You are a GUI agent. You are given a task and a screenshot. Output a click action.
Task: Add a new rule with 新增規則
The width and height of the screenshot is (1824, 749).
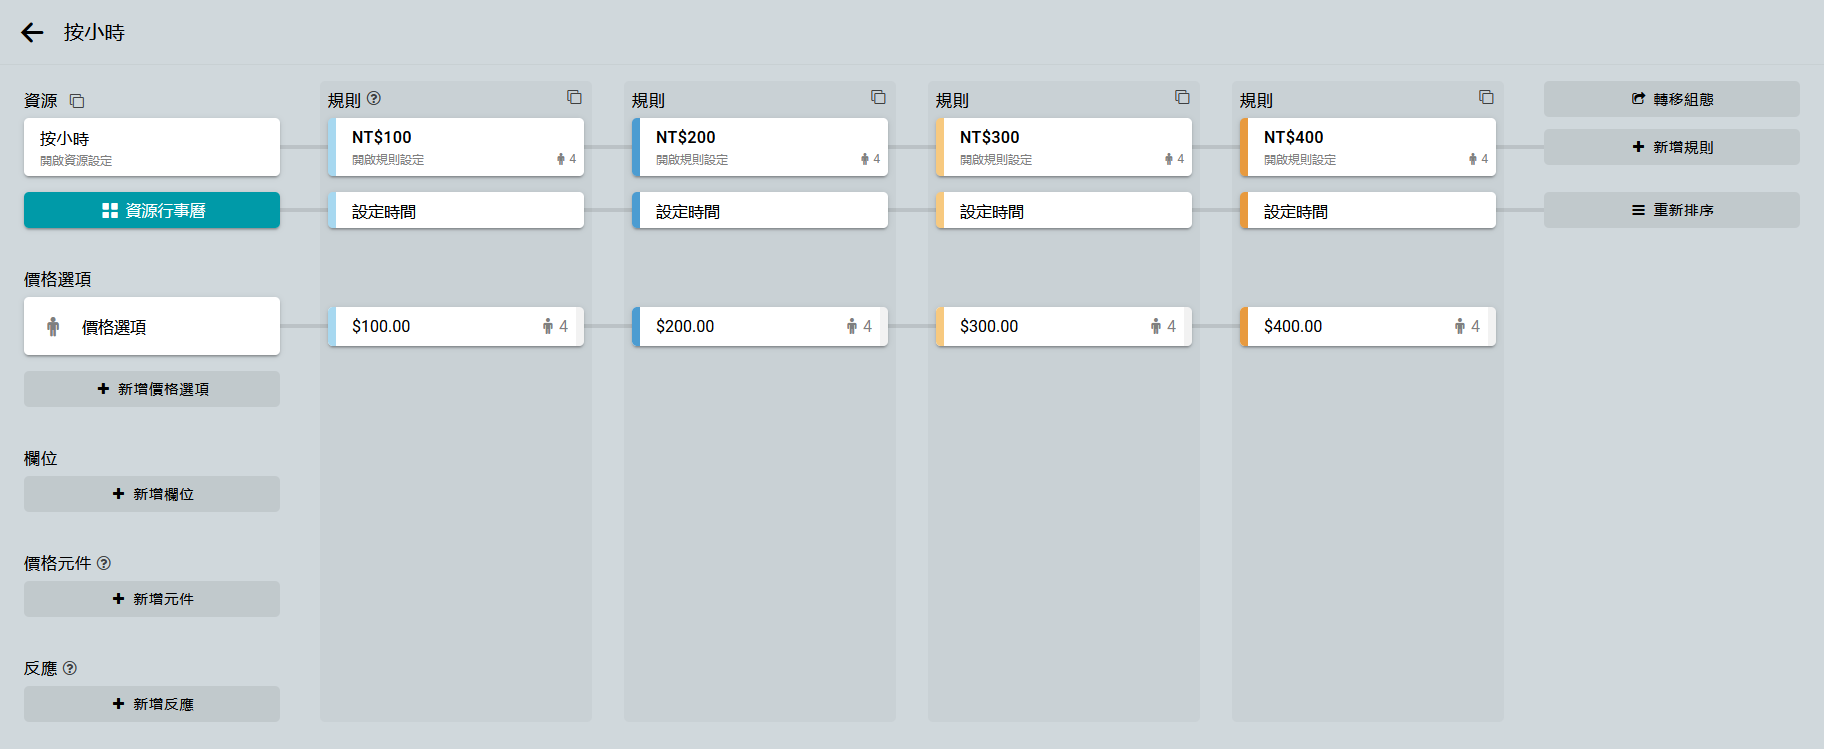point(1671,147)
